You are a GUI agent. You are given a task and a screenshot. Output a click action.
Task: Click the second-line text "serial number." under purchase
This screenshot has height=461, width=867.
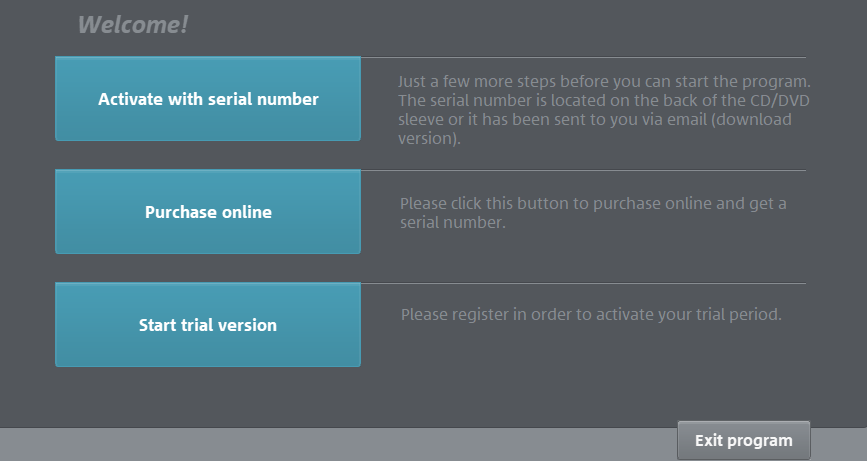point(453,223)
